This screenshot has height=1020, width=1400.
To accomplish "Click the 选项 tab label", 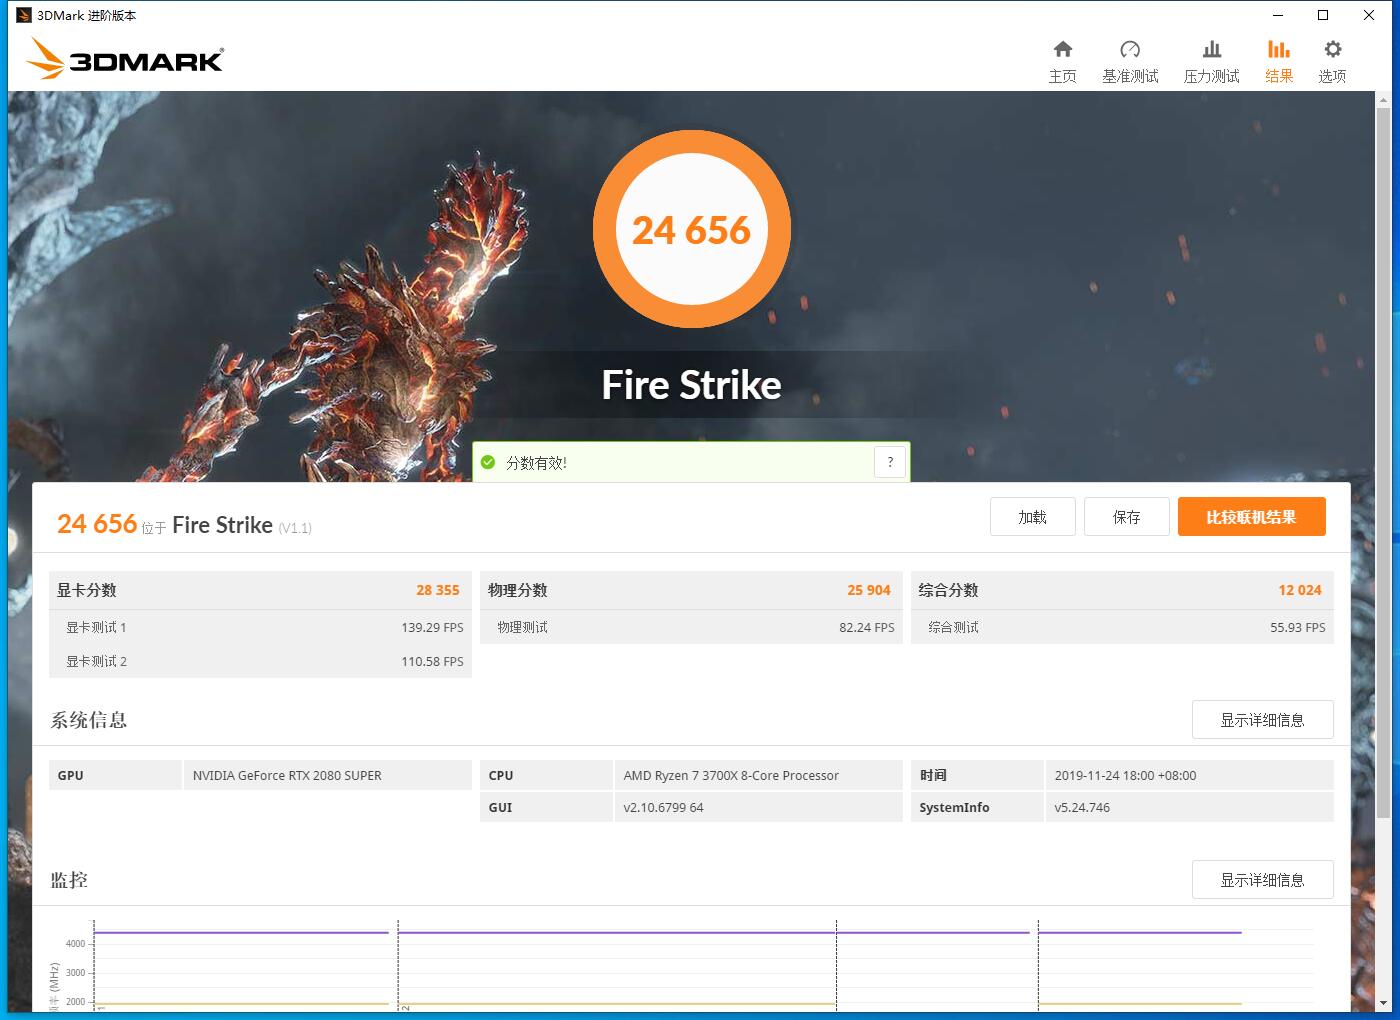I will pyautogui.click(x=1332, y=76).
